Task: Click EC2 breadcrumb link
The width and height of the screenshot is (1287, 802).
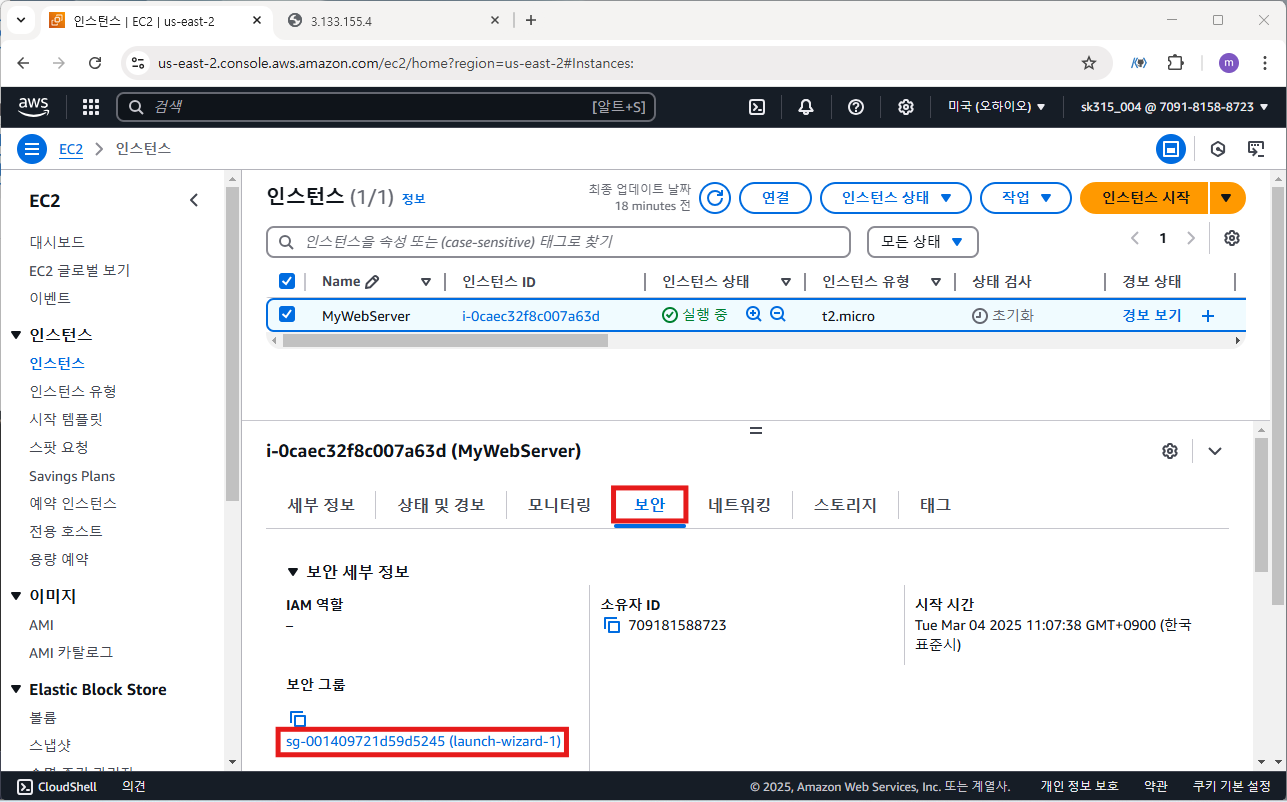Action: pos(70,149)
